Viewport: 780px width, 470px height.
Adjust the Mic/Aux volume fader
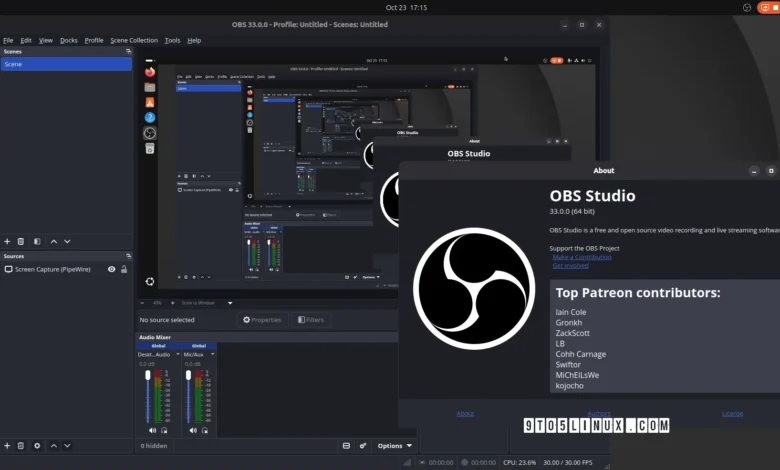pos(188,375)
